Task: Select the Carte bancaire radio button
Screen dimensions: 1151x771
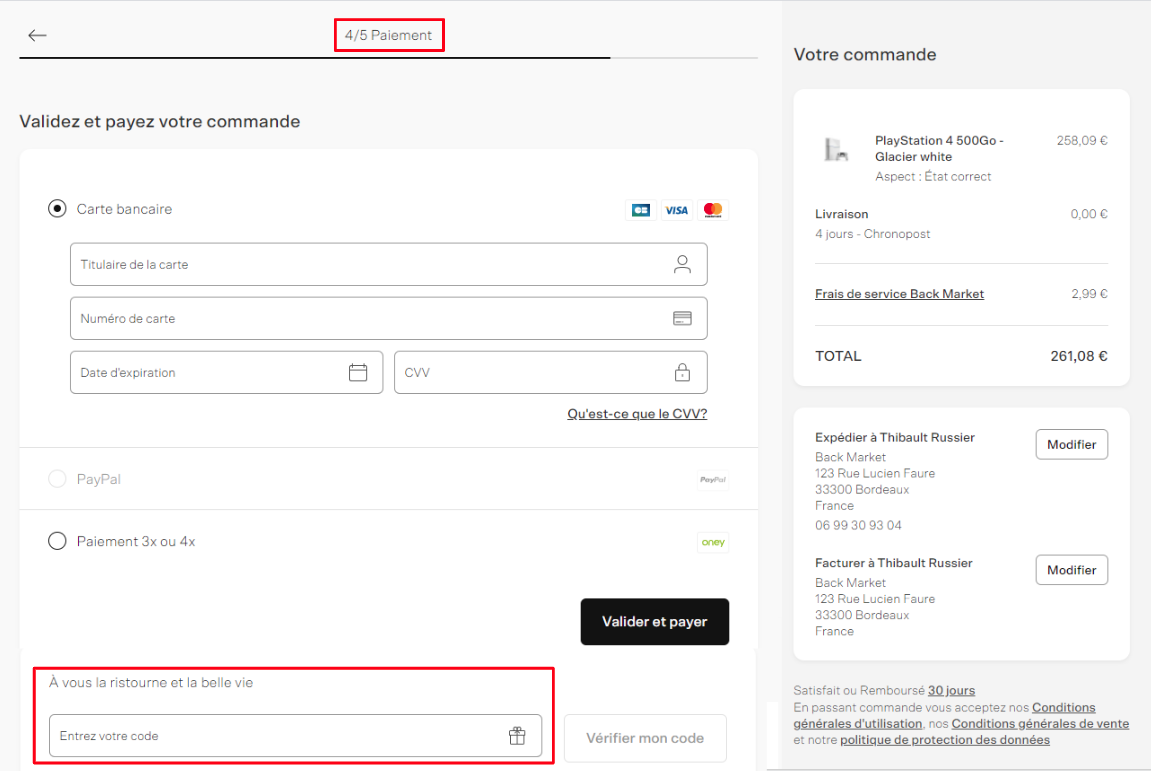Action: coord(57,209)
